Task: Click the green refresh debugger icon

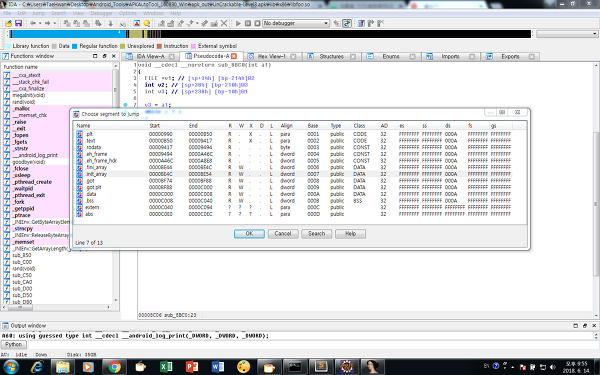Action: tap(347, 23)
